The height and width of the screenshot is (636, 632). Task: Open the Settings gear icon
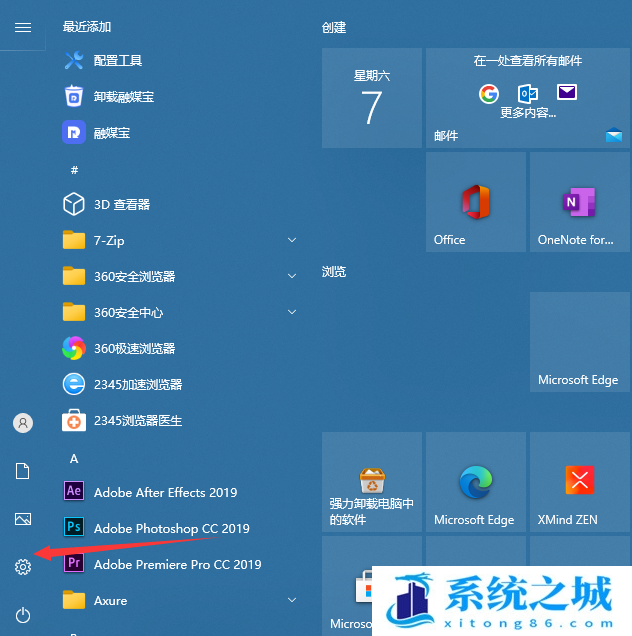click(23, 567)
